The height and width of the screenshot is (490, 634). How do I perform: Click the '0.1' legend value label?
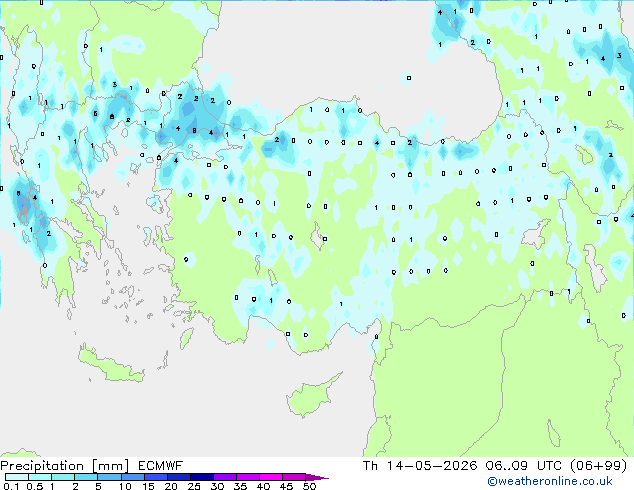11,486
